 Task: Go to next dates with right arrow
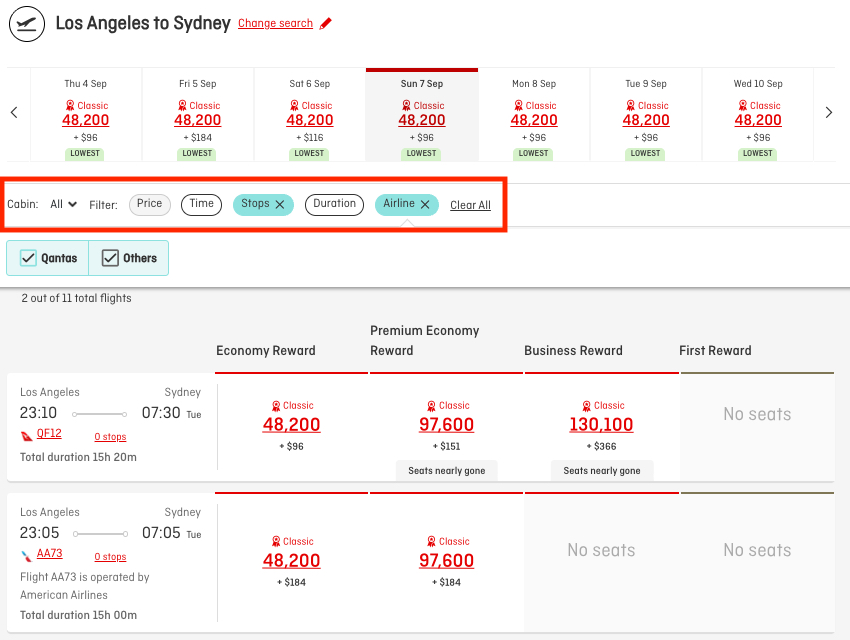pyautogui.click(x=828, y=113)
